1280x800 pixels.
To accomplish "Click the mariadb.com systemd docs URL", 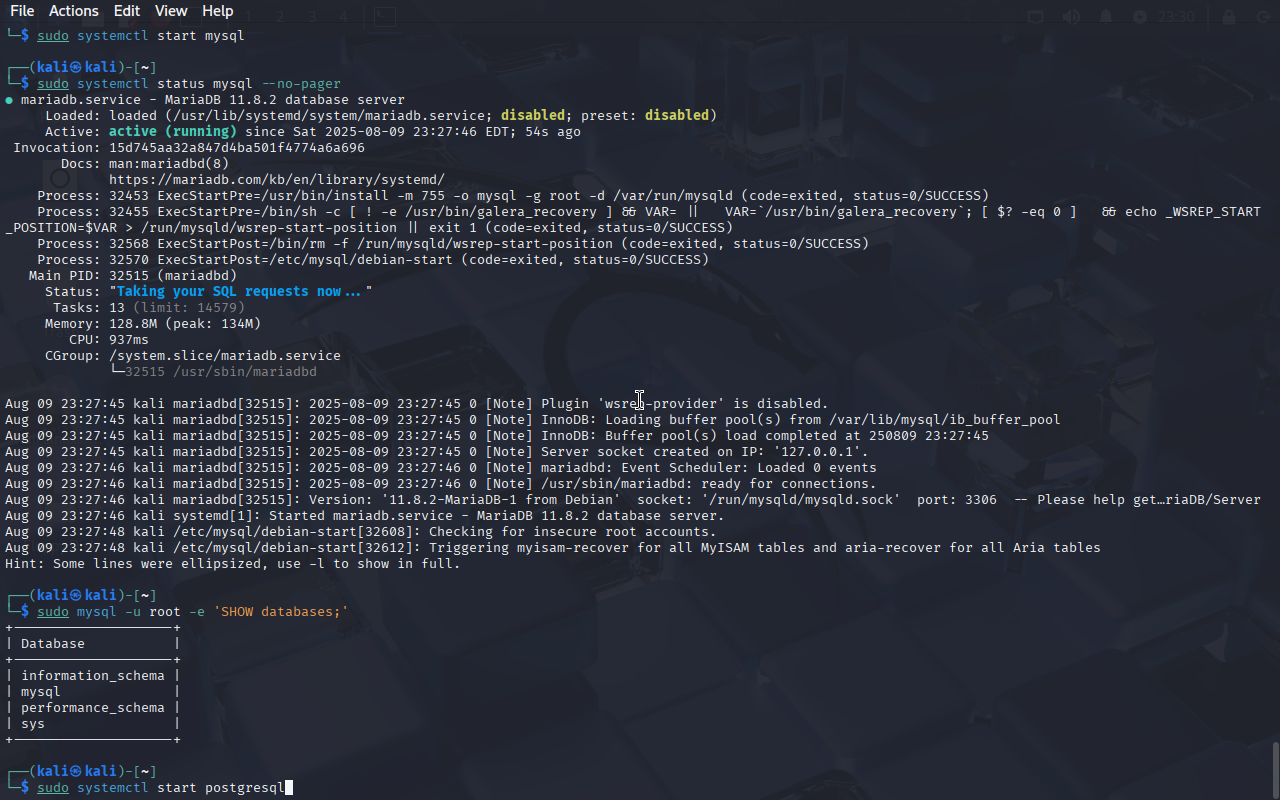I will [277, 180].
